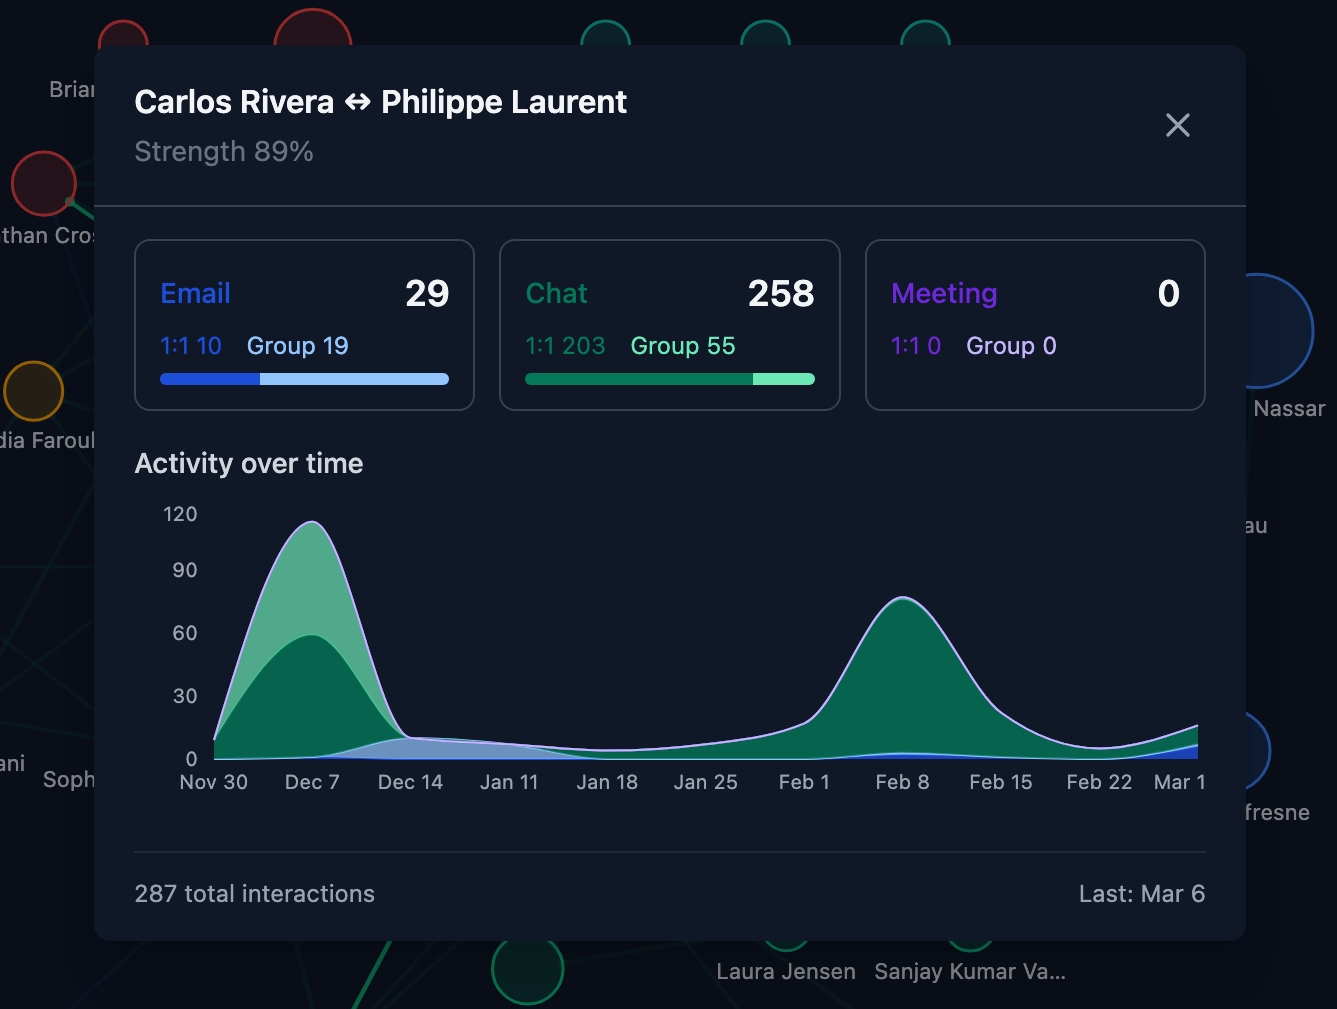Click the 287 total interactions text

[255, 893]
